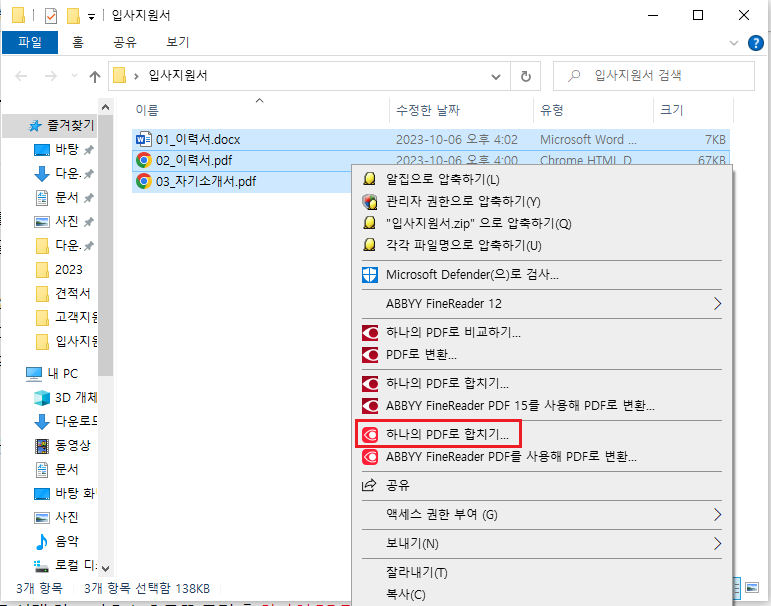771x606 pixels.
Task: Select file name 03_자기소개서.pdf
Action: [206, 182]
